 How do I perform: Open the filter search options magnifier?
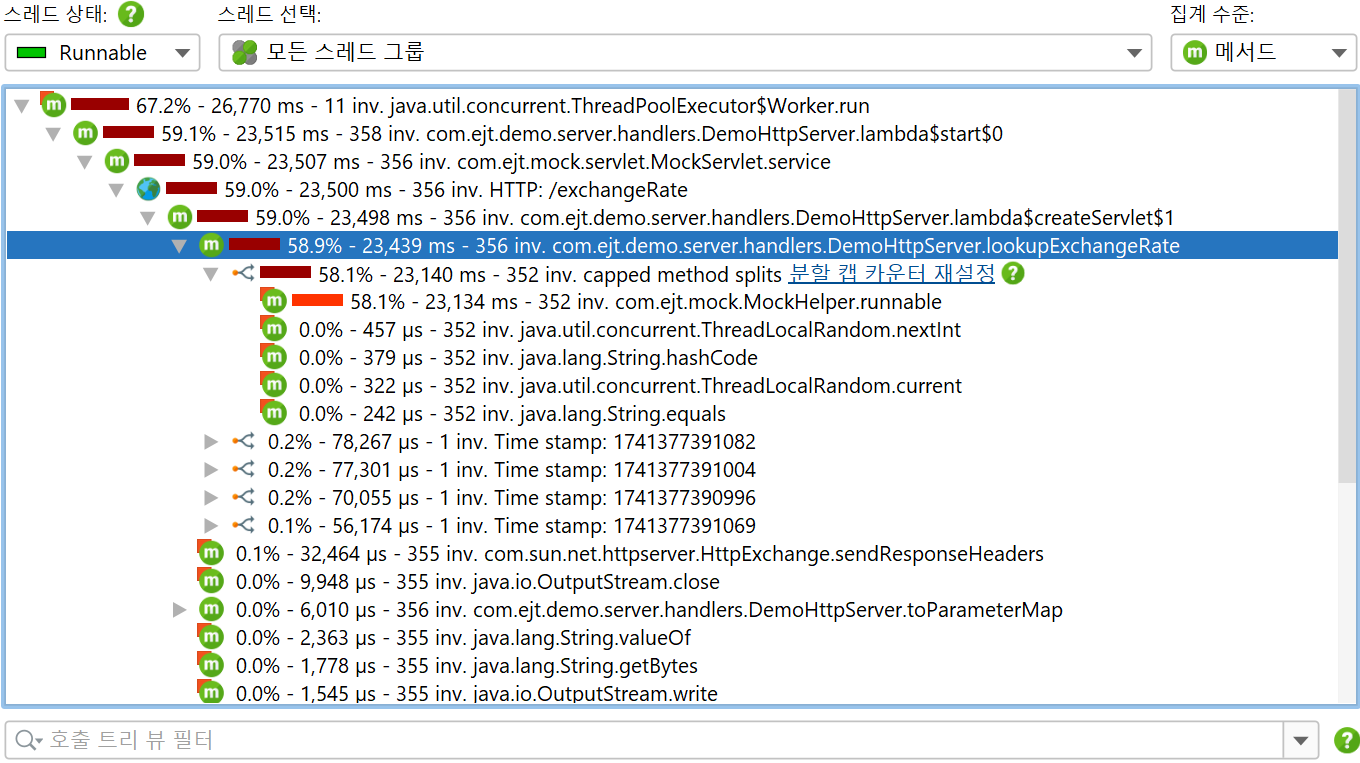[26, 741]
